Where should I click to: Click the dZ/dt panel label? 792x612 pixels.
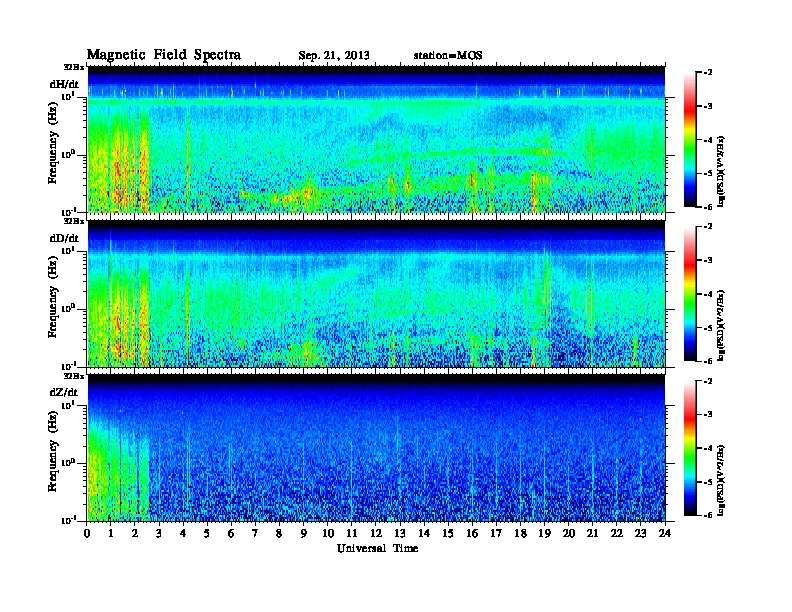(64, 392)
